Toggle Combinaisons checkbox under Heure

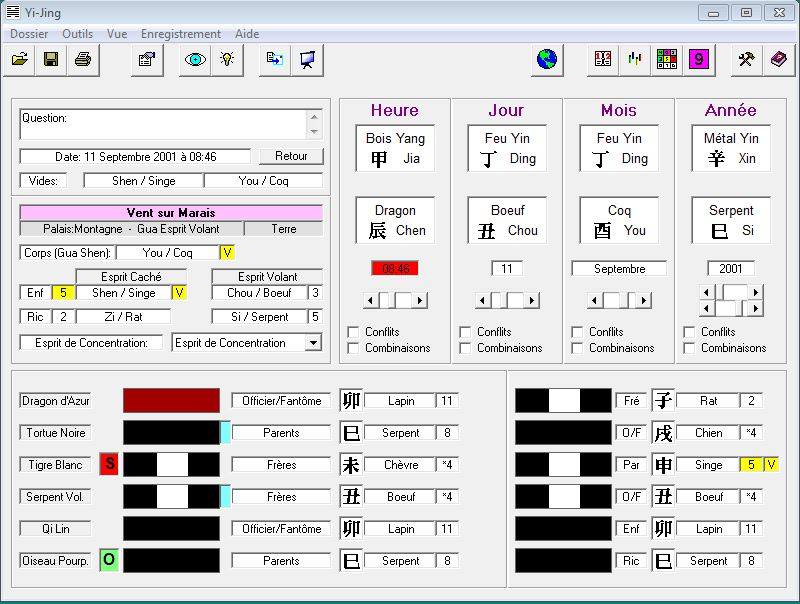tap(353, 348)
